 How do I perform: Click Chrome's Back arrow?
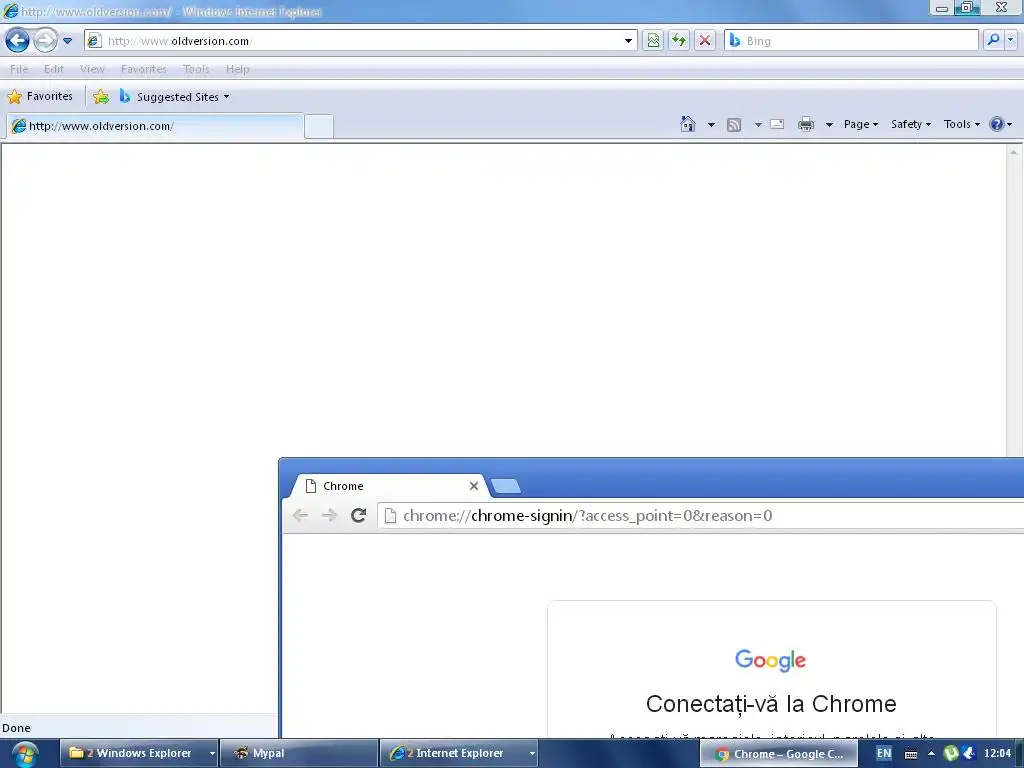[x=300, y=515]
